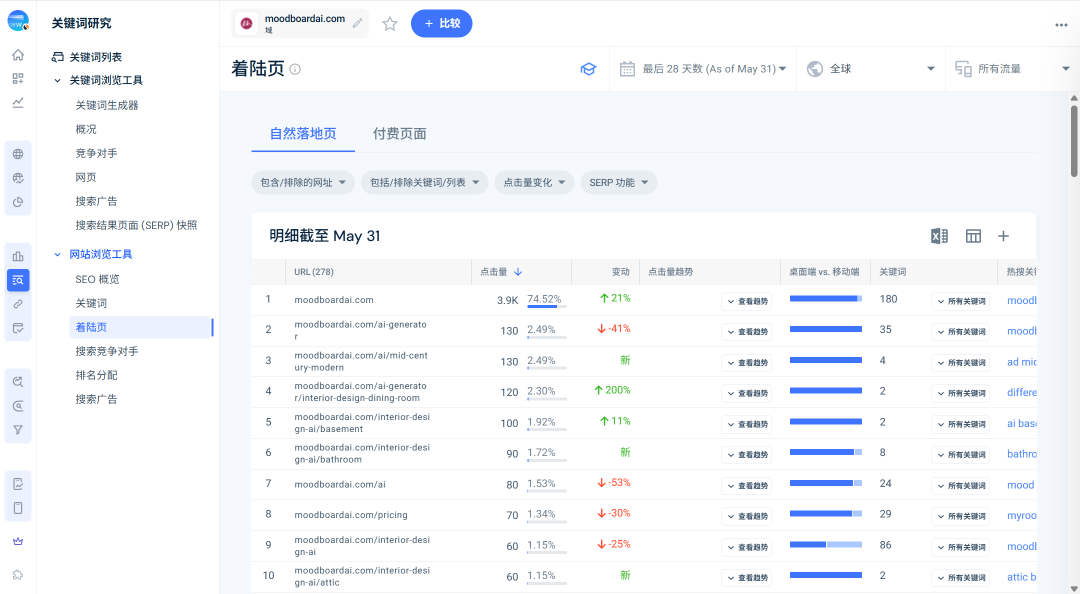This screenshot has width=1080, height=594.
Task: Open the 包括/排除关键词/列表 filter
Action: click(x=424, y=183)
